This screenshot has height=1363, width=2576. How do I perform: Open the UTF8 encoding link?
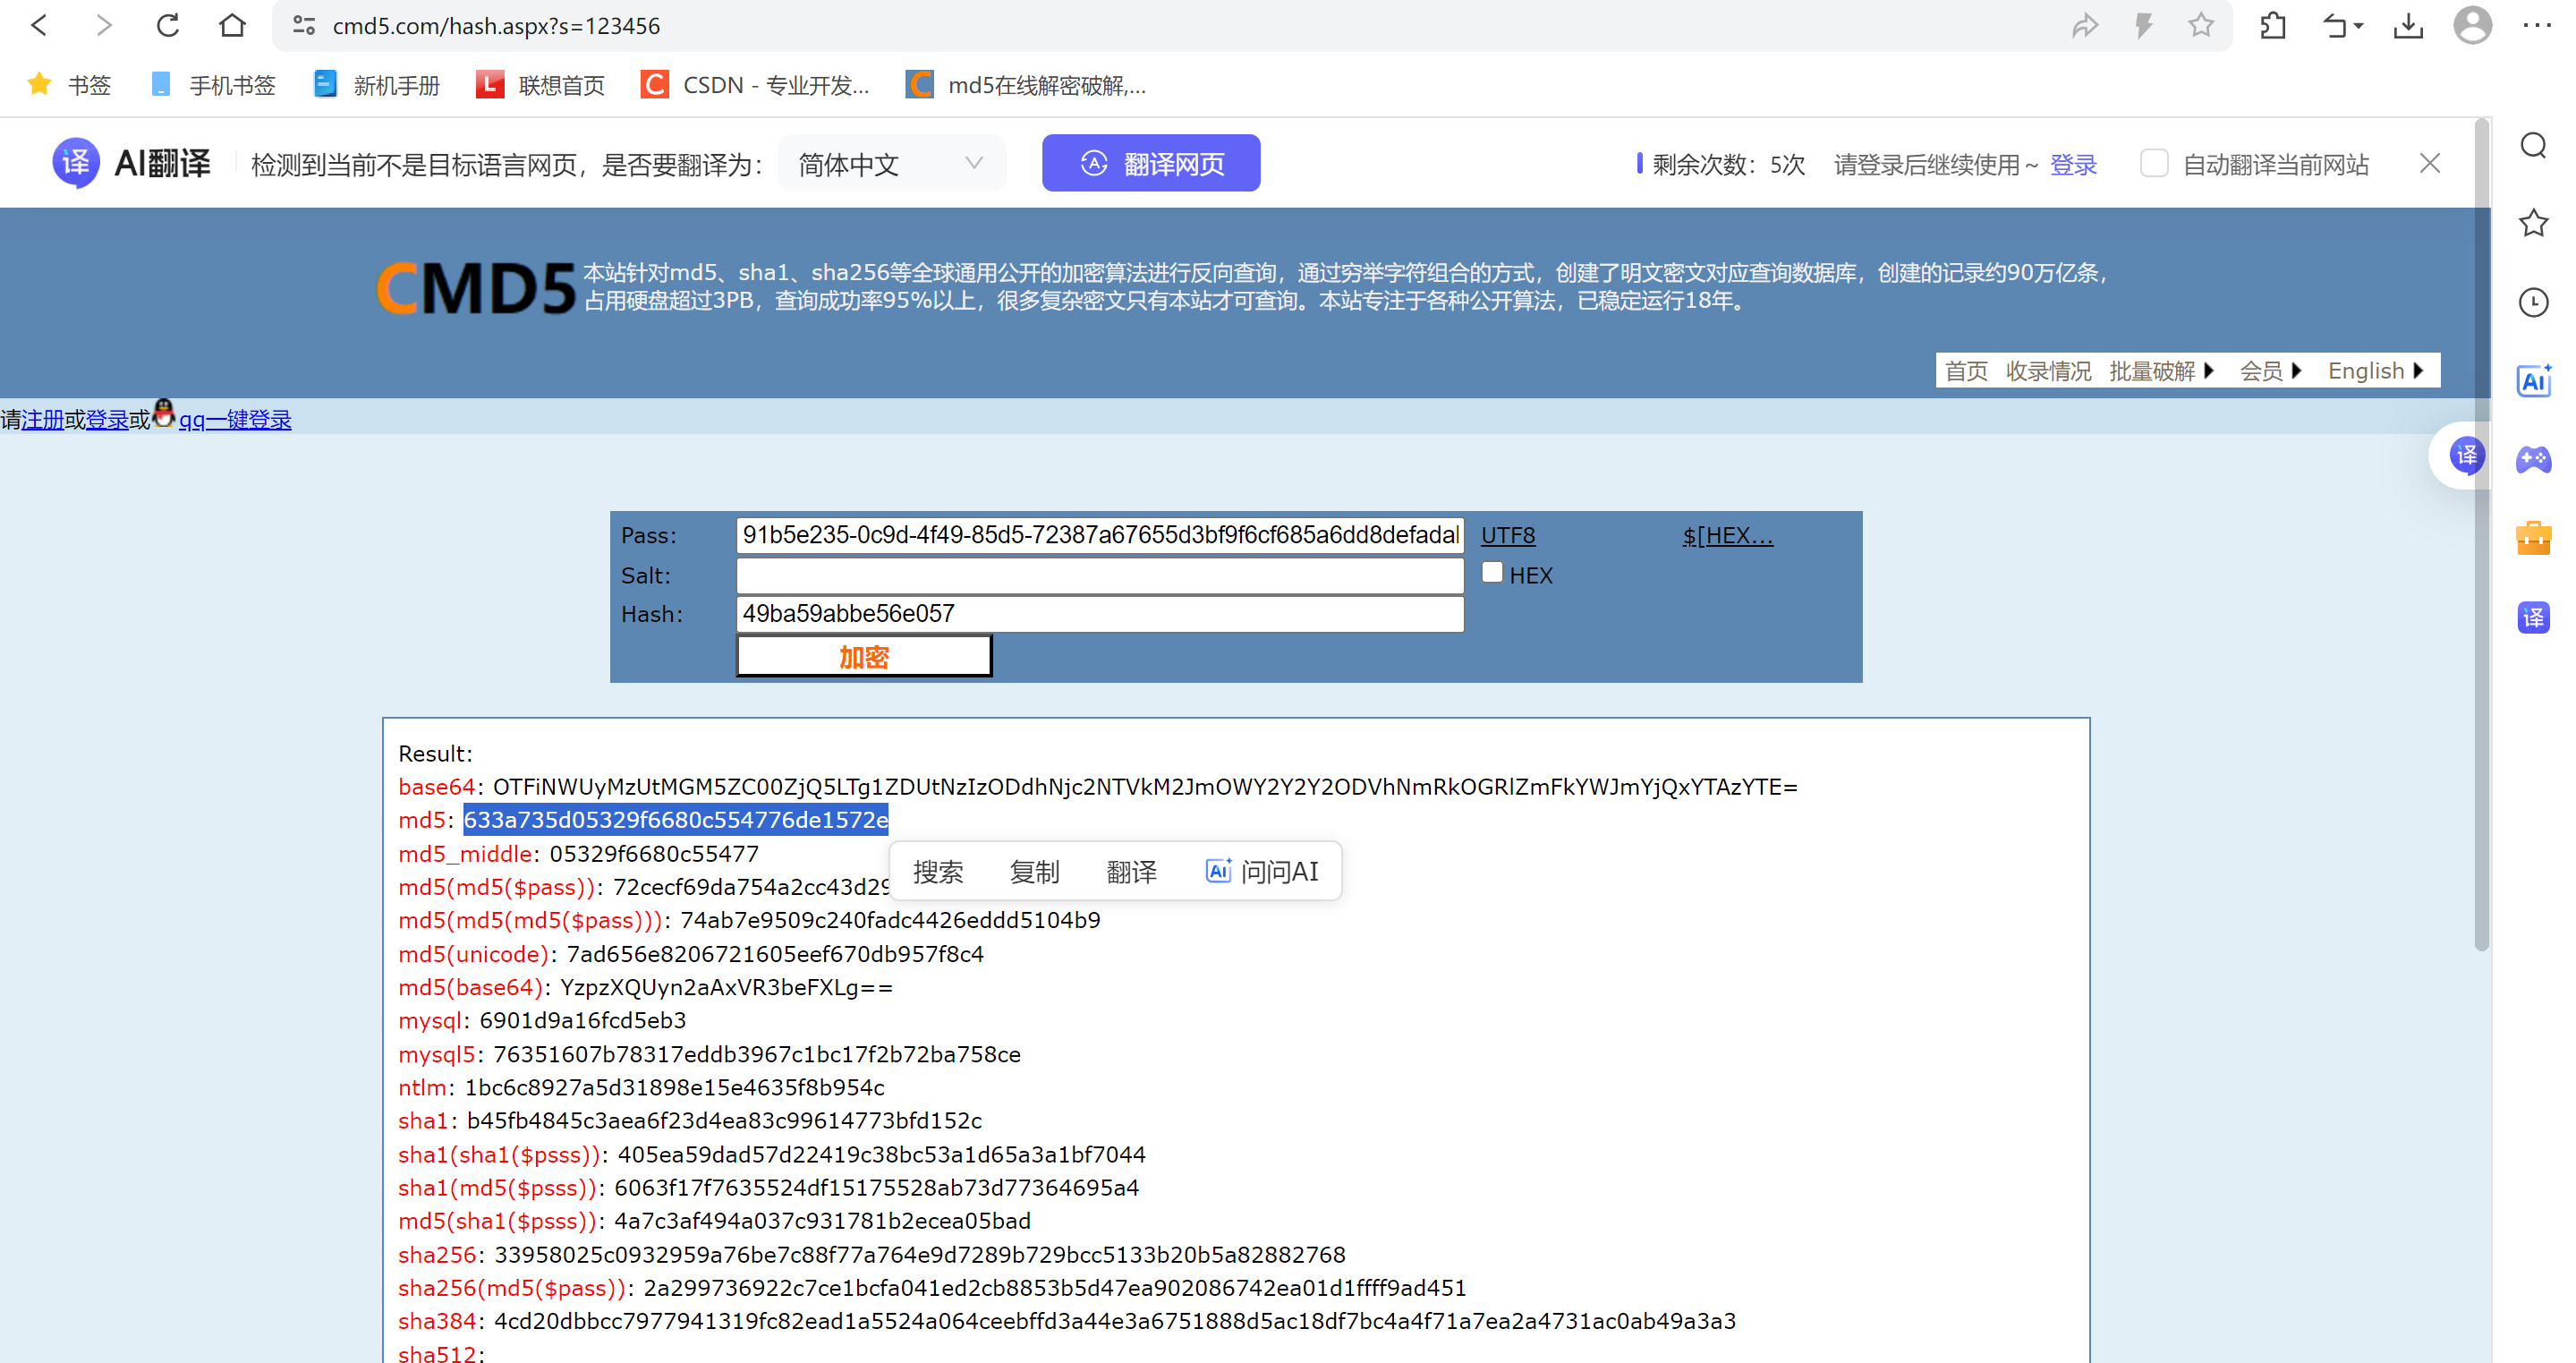pyautogui.click(x=1507, y=536)
